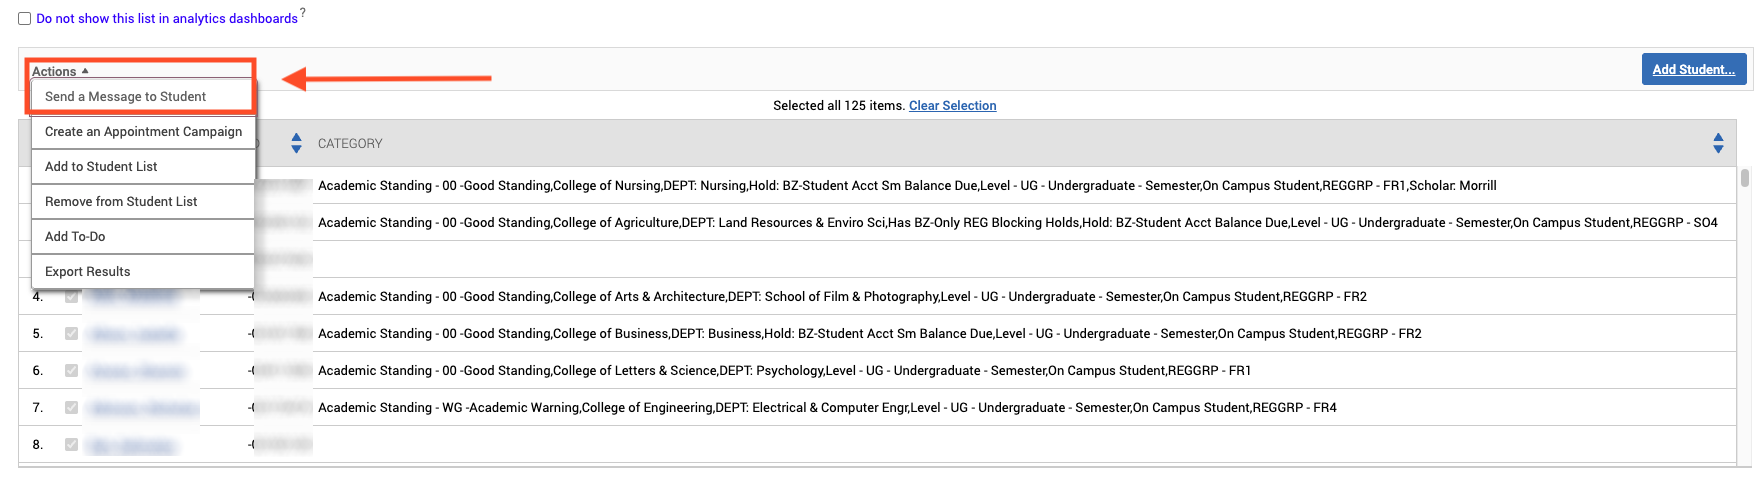Choose Remove from Student List
The height and width of the screenshot is (479, 1757).
coord(143,202)
